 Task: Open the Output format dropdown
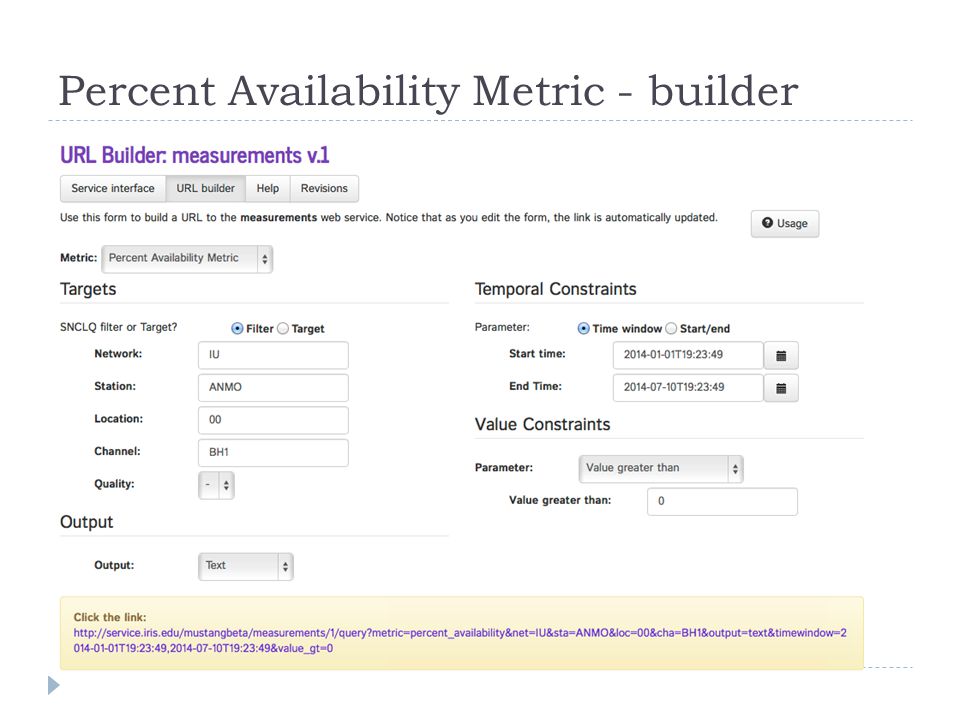tap(246, 566)
